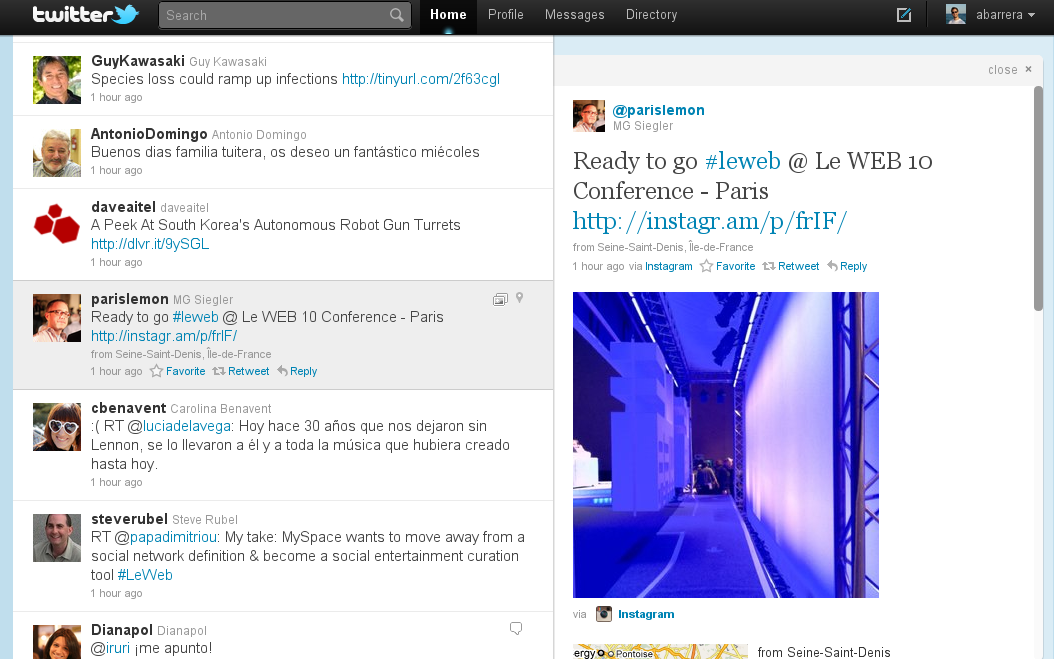Click the steverubel username
Viewport: 1054px width, 659px height.
[130, 518]
